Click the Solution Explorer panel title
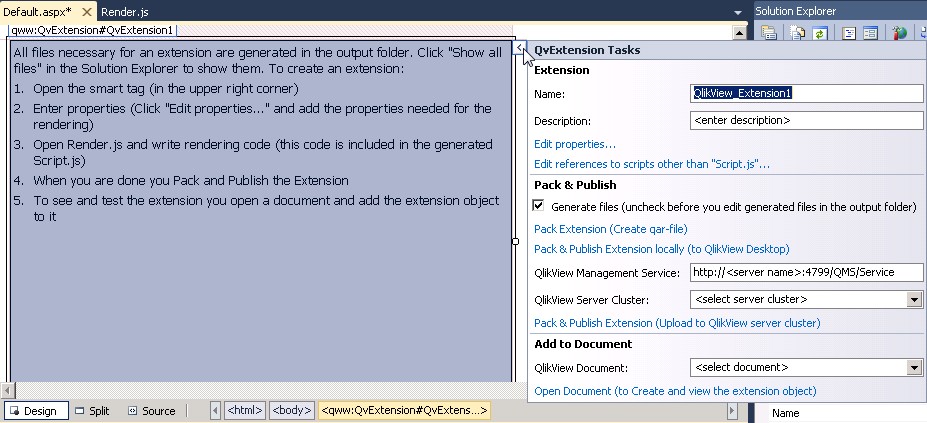Image resolution: width=927 pixels, height=423 pixels. (x=795, y=11)
